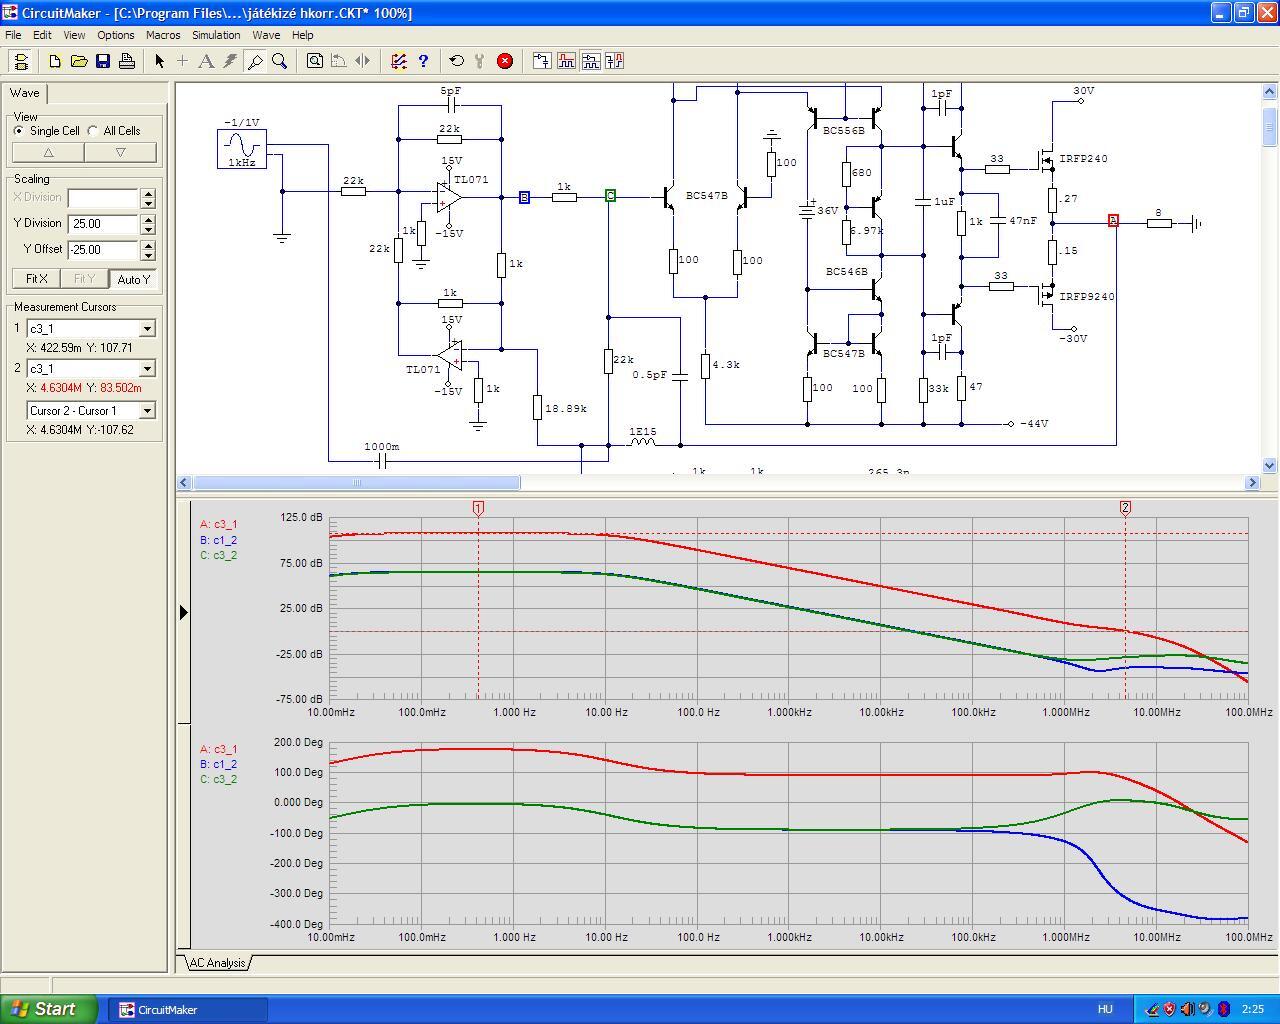Click the Windows Start button
Image resolution: width=1280 pixels, height=1024 pixels.
point(49,1009)
